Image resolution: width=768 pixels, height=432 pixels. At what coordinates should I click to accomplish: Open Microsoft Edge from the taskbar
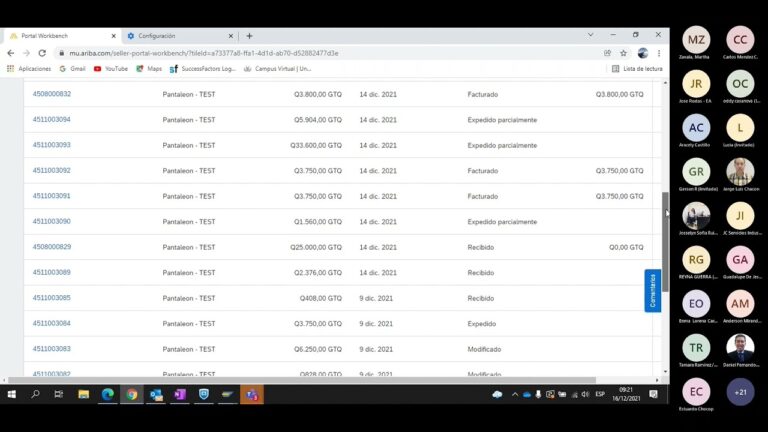108,394
